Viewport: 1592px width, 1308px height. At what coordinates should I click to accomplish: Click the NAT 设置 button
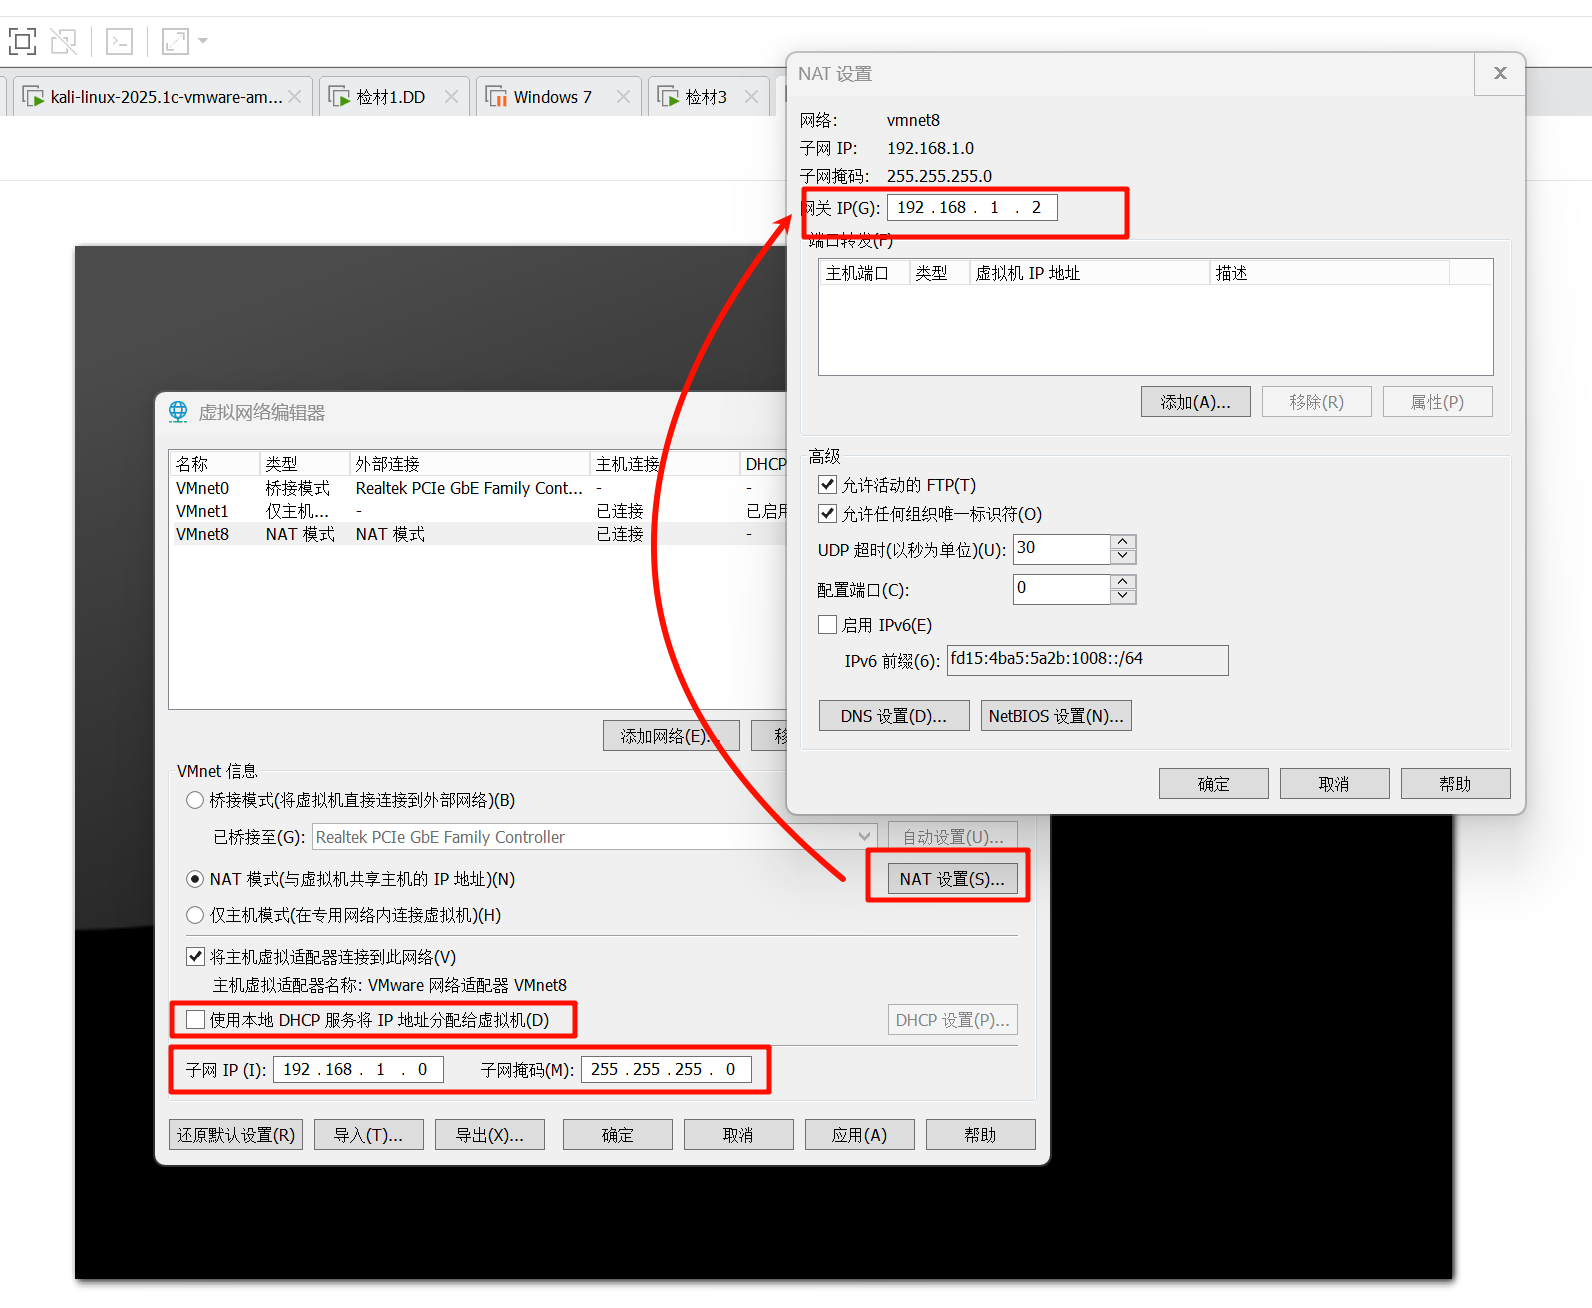(x=951, y=879)
